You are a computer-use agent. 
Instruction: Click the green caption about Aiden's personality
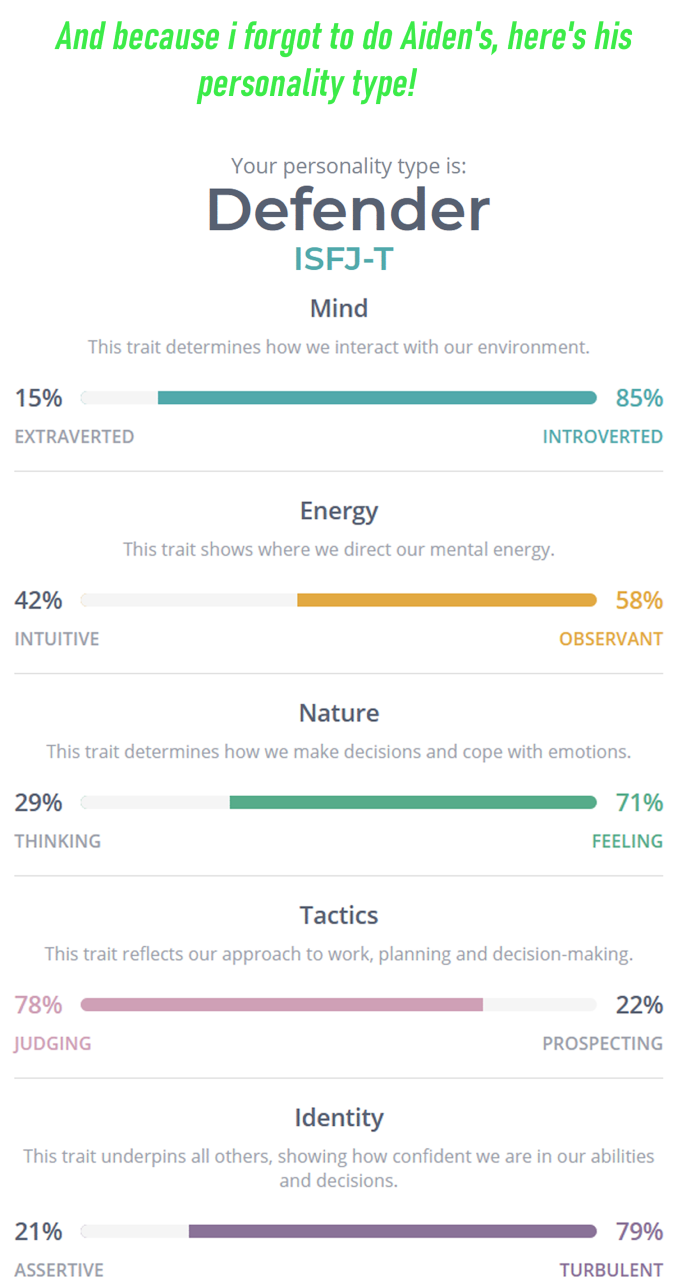point(343,60)
